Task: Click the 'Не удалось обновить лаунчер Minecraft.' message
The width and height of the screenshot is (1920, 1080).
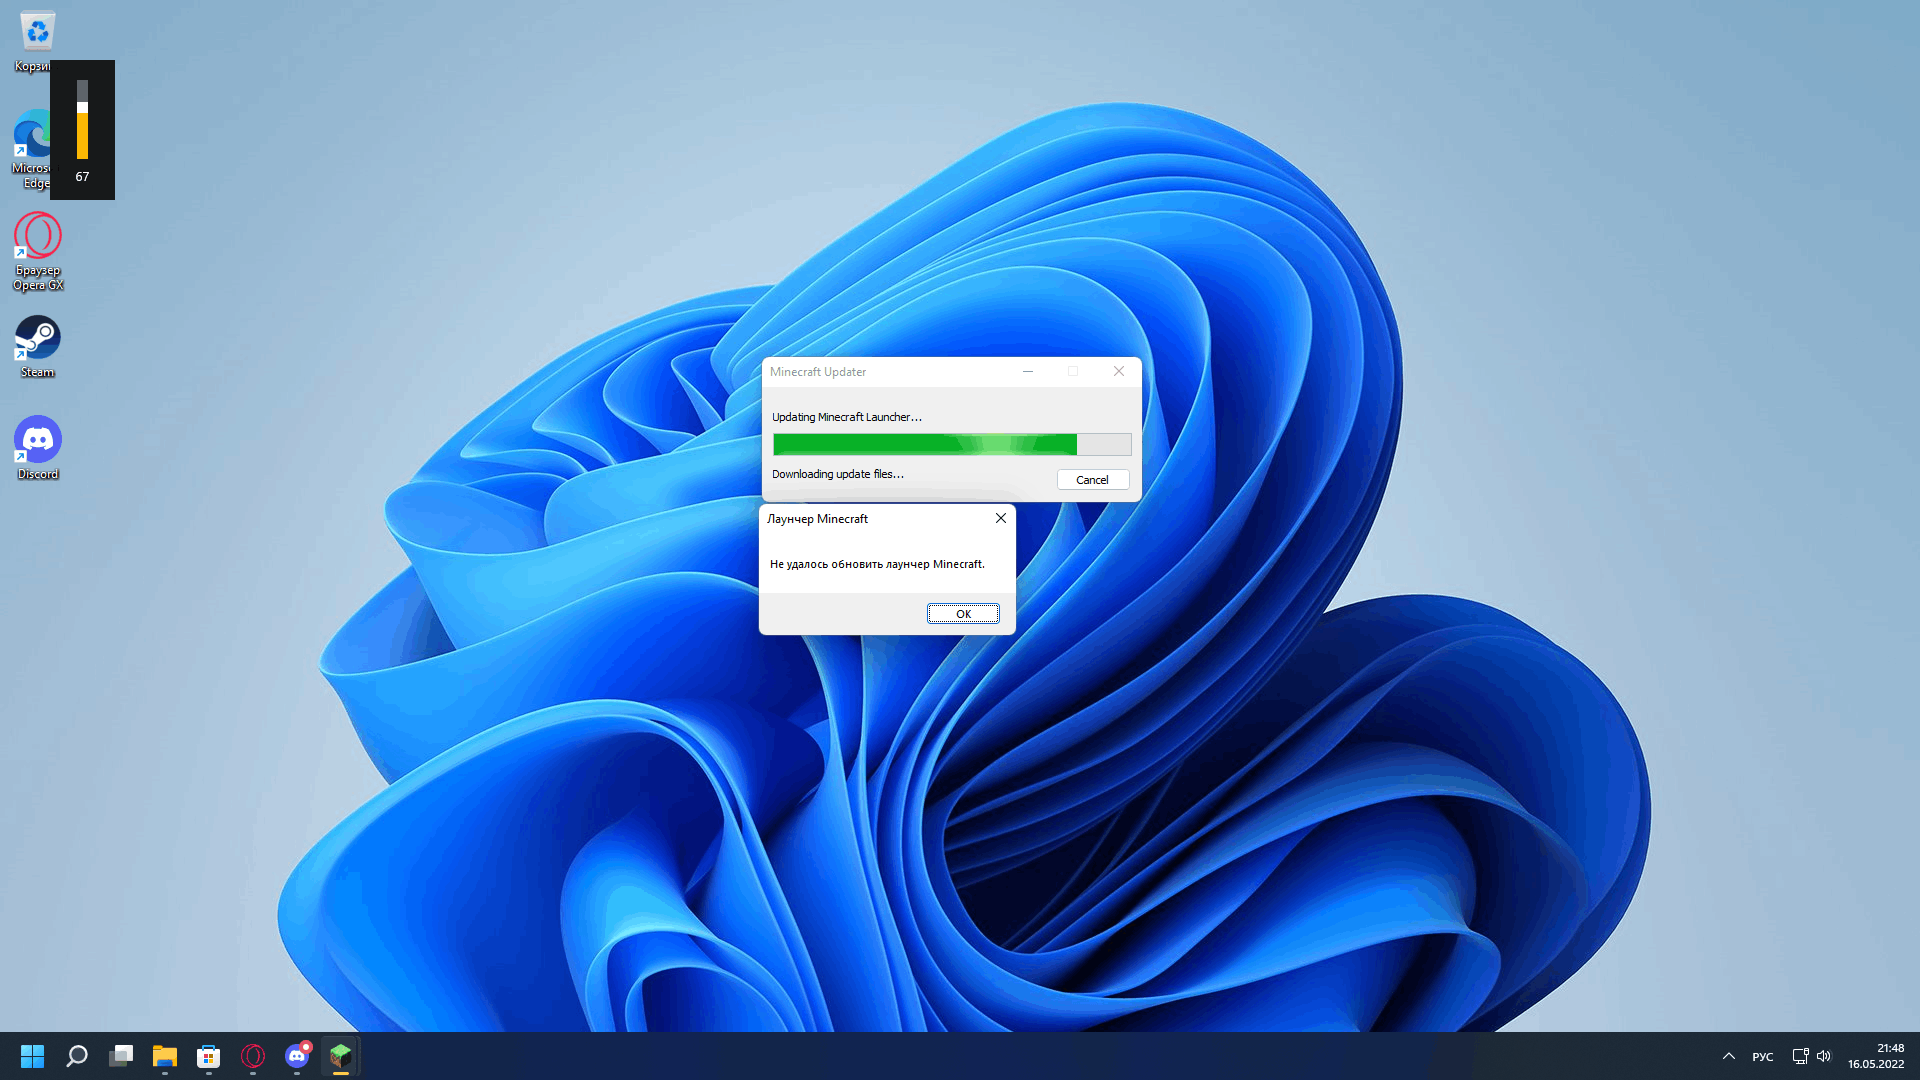Action: tap(877, 564)
